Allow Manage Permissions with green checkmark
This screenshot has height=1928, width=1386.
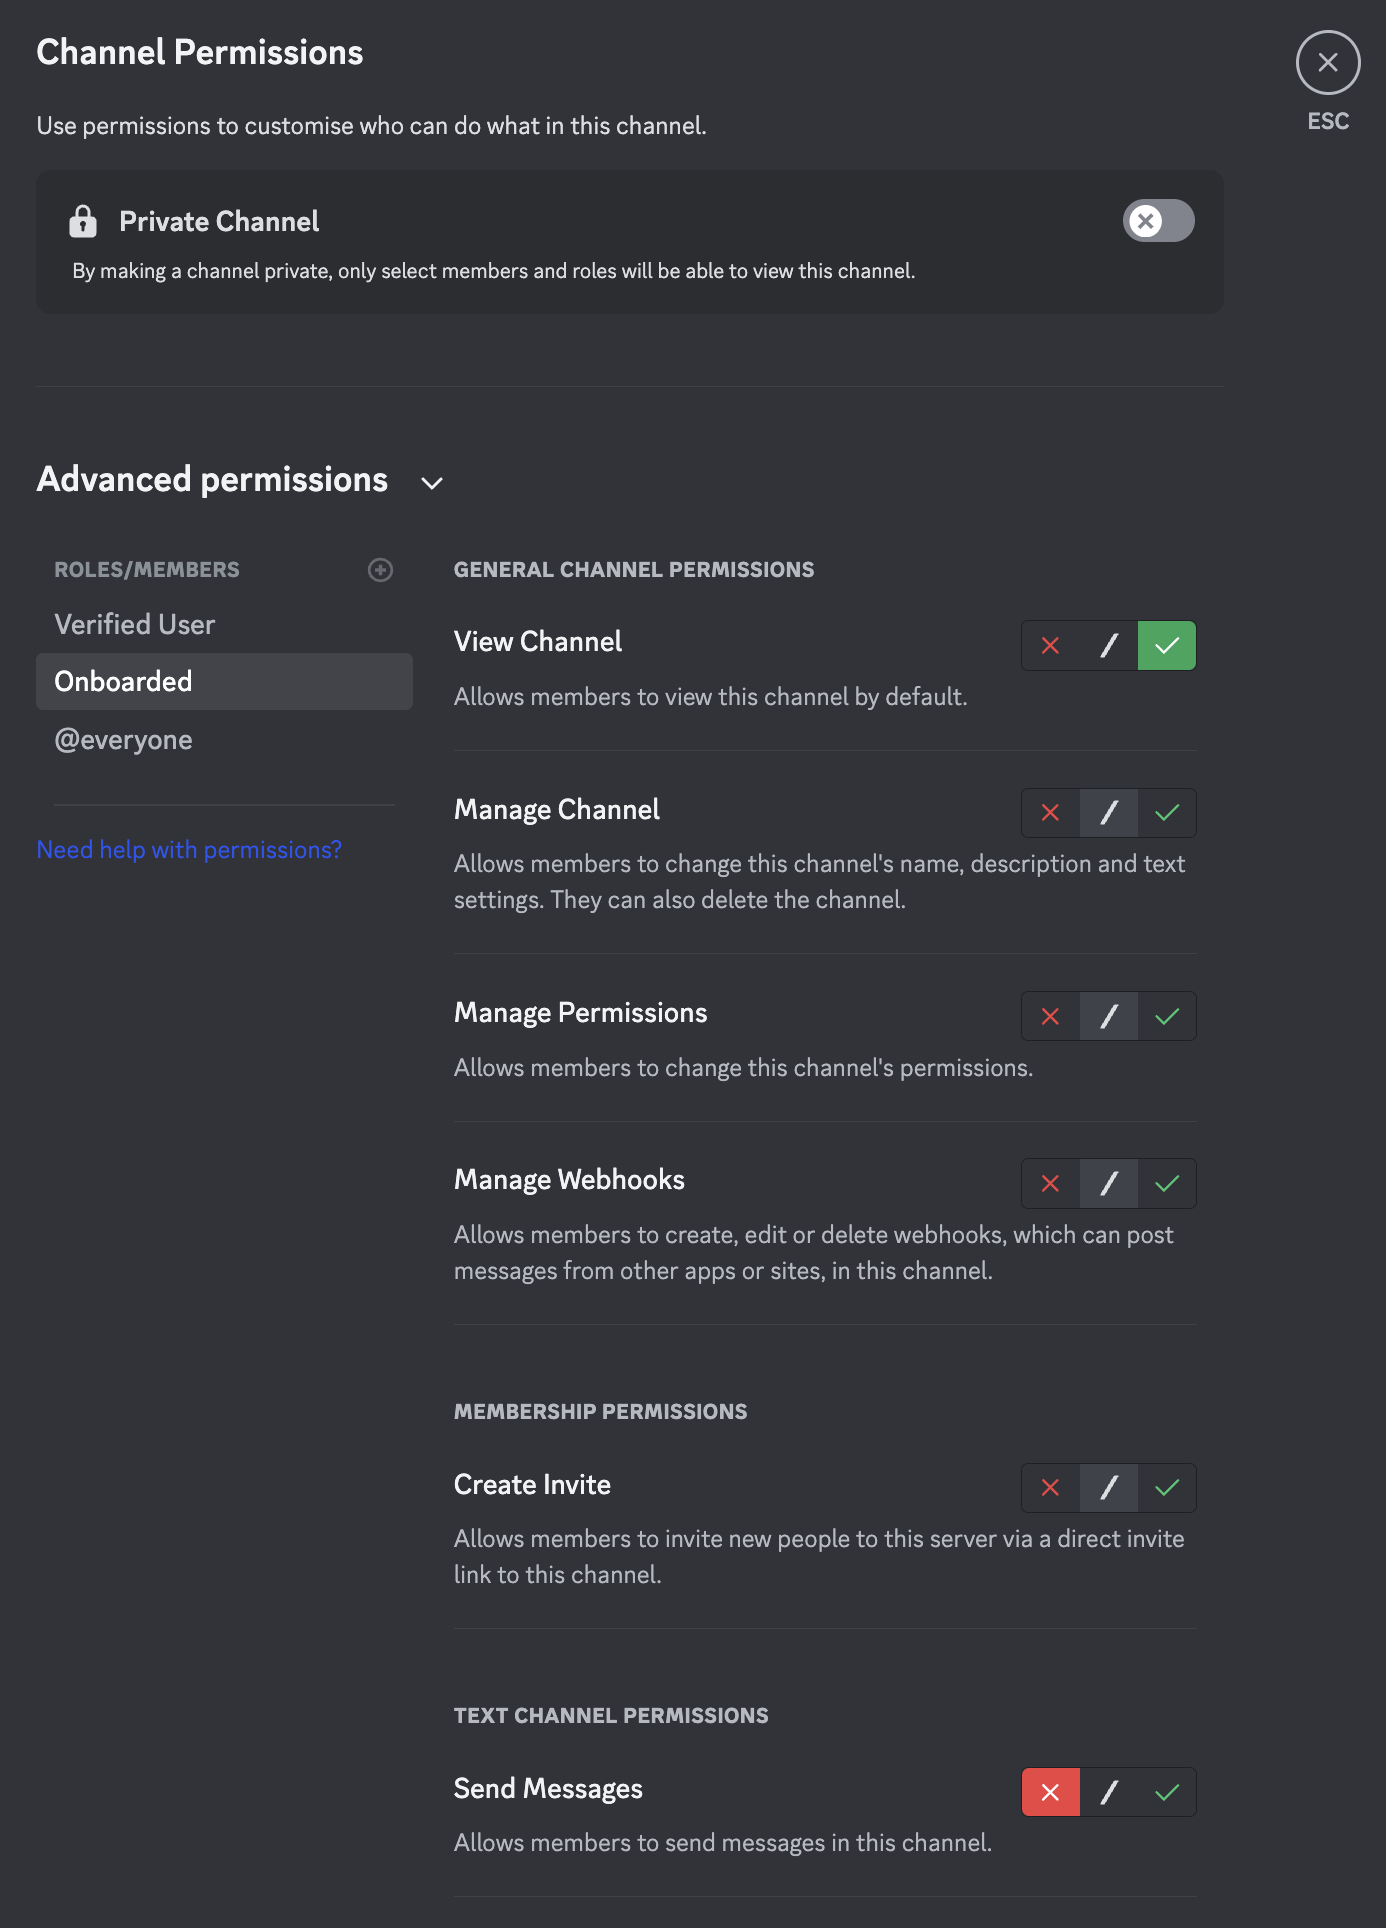point(1167,1017)
